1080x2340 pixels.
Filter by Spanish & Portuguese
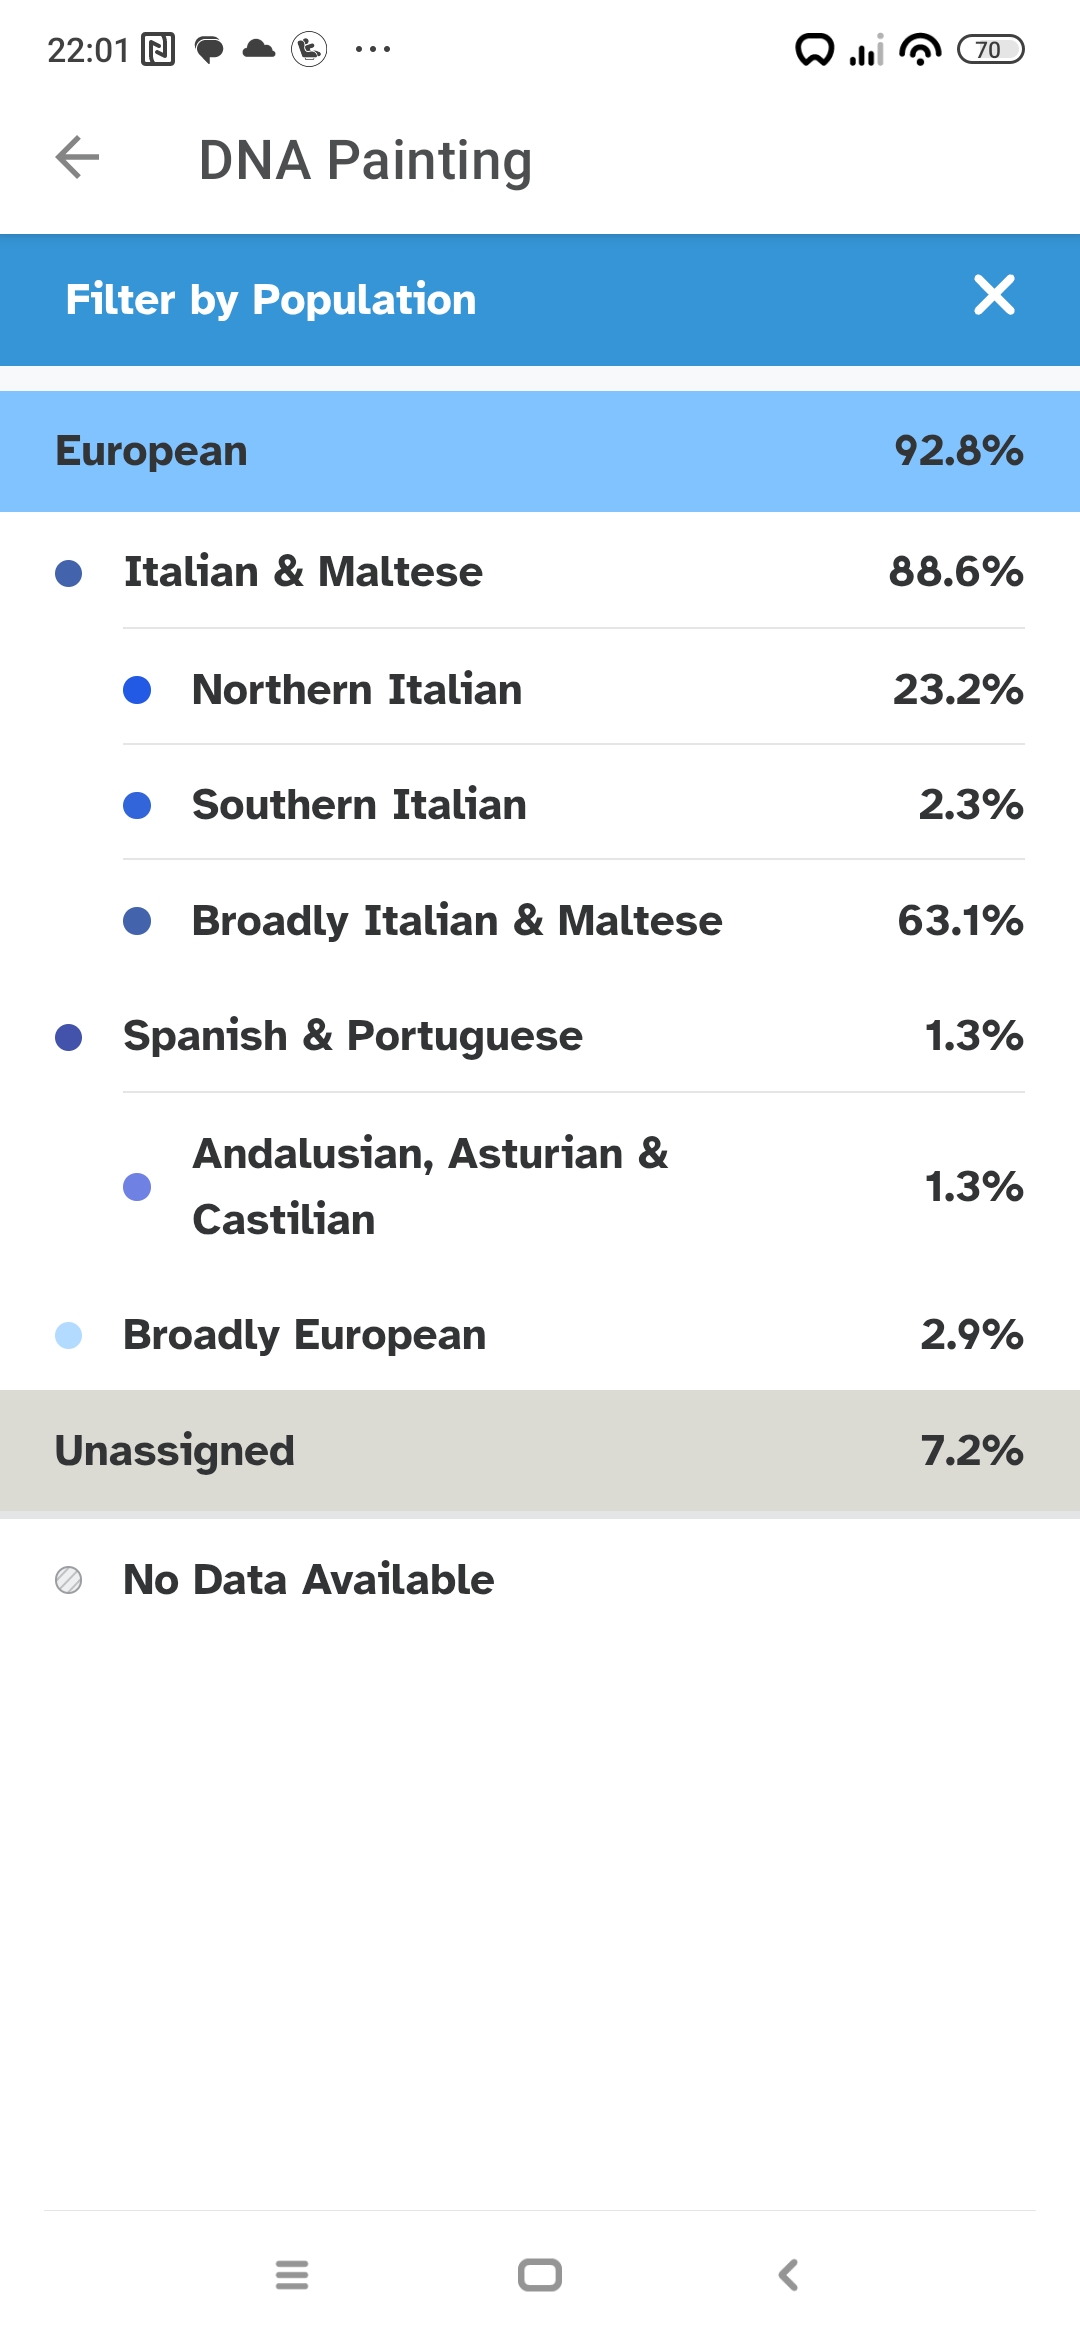pos(540,1036)
